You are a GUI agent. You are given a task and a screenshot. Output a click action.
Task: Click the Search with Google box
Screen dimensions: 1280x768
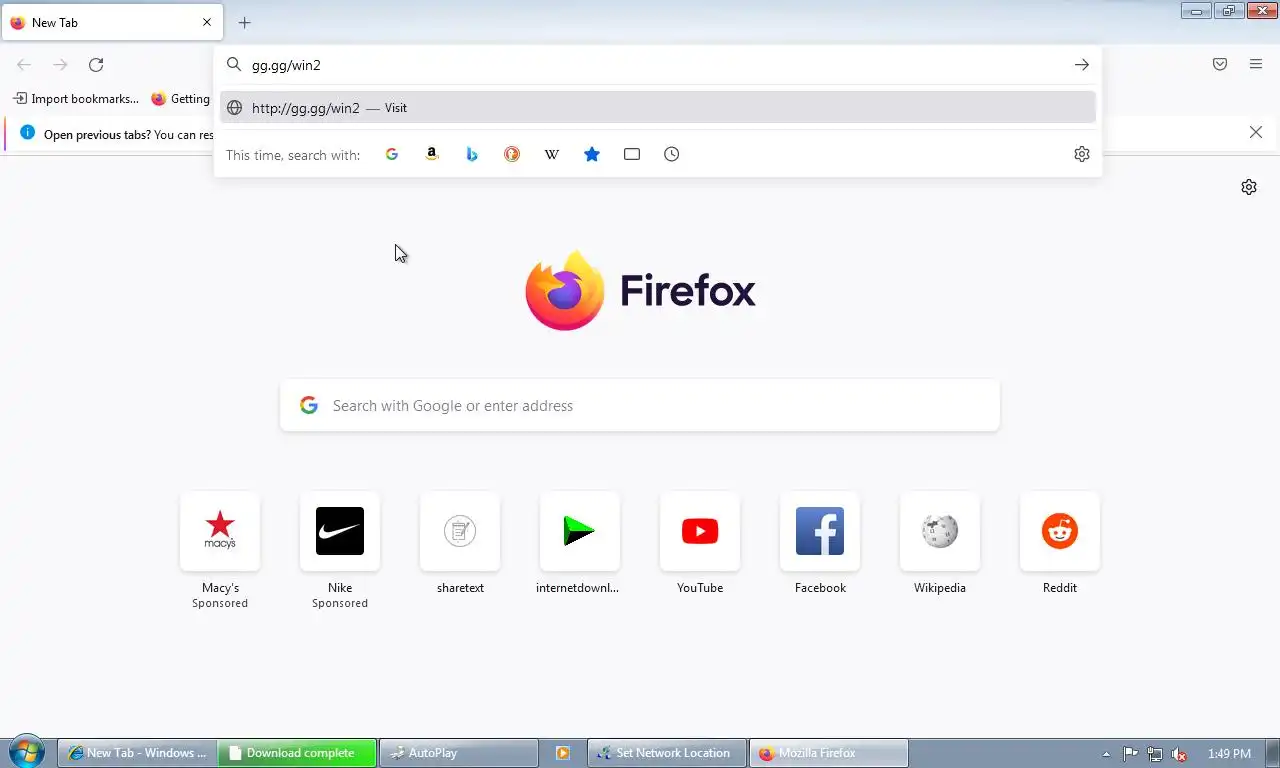point(640,405)
